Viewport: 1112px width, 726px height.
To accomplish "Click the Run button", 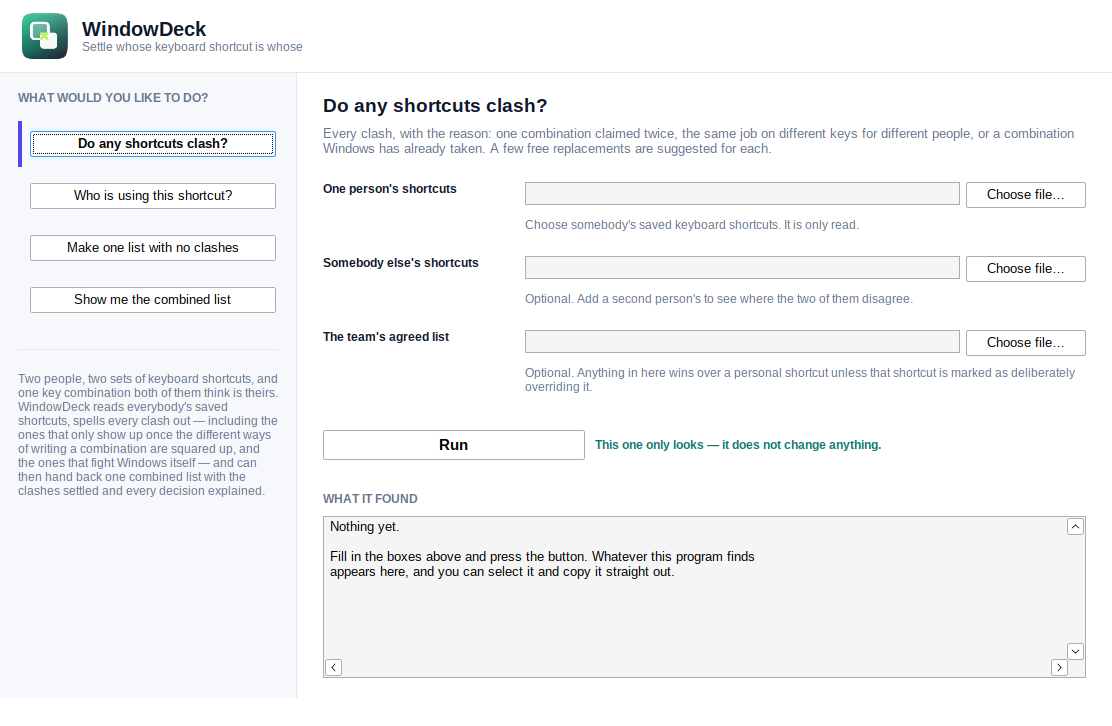I will [454, 445].
